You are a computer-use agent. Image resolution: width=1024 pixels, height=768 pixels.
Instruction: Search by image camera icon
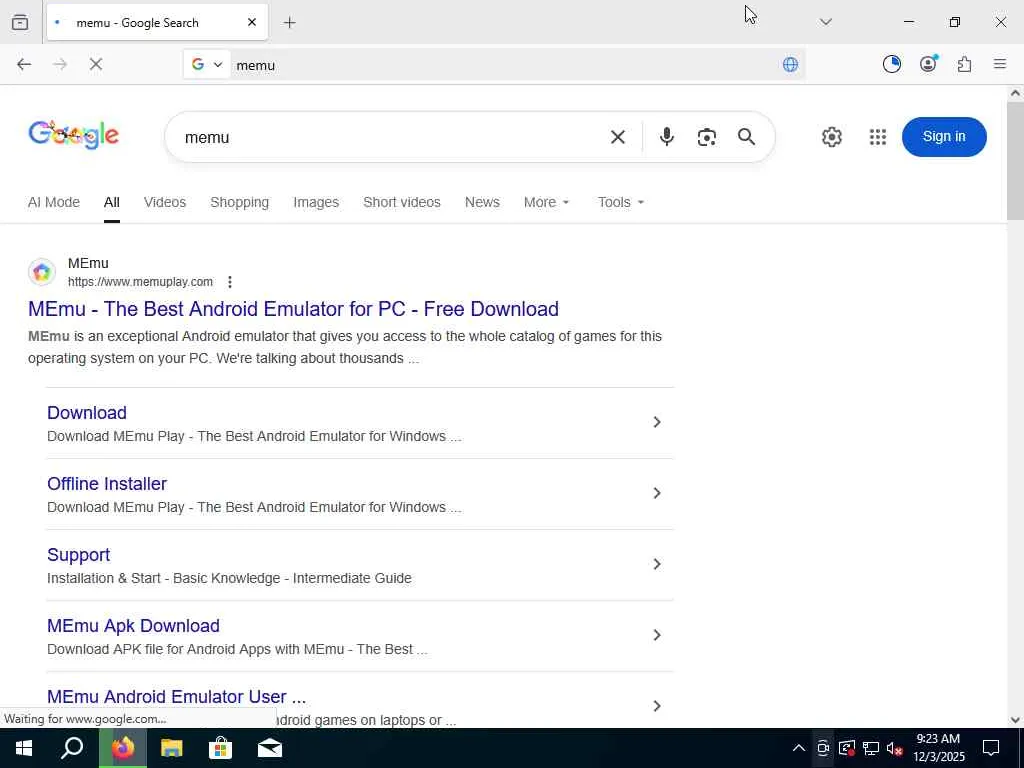point(707,137)
